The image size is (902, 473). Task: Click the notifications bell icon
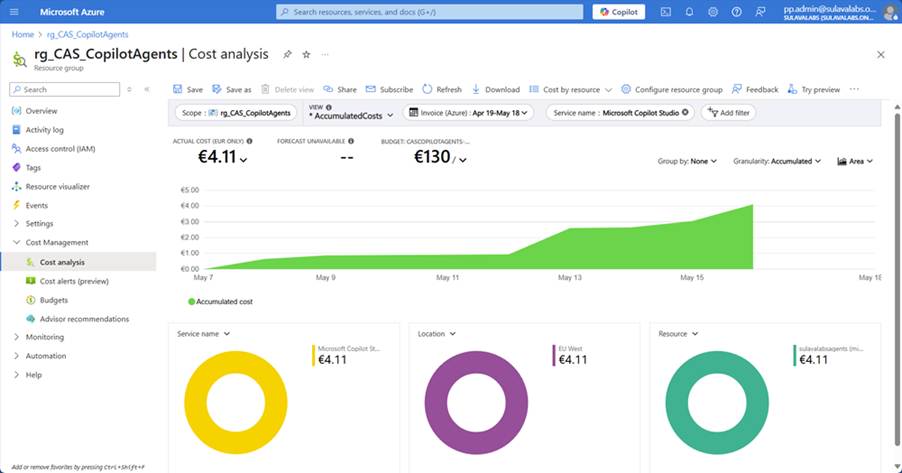[689, 12]
